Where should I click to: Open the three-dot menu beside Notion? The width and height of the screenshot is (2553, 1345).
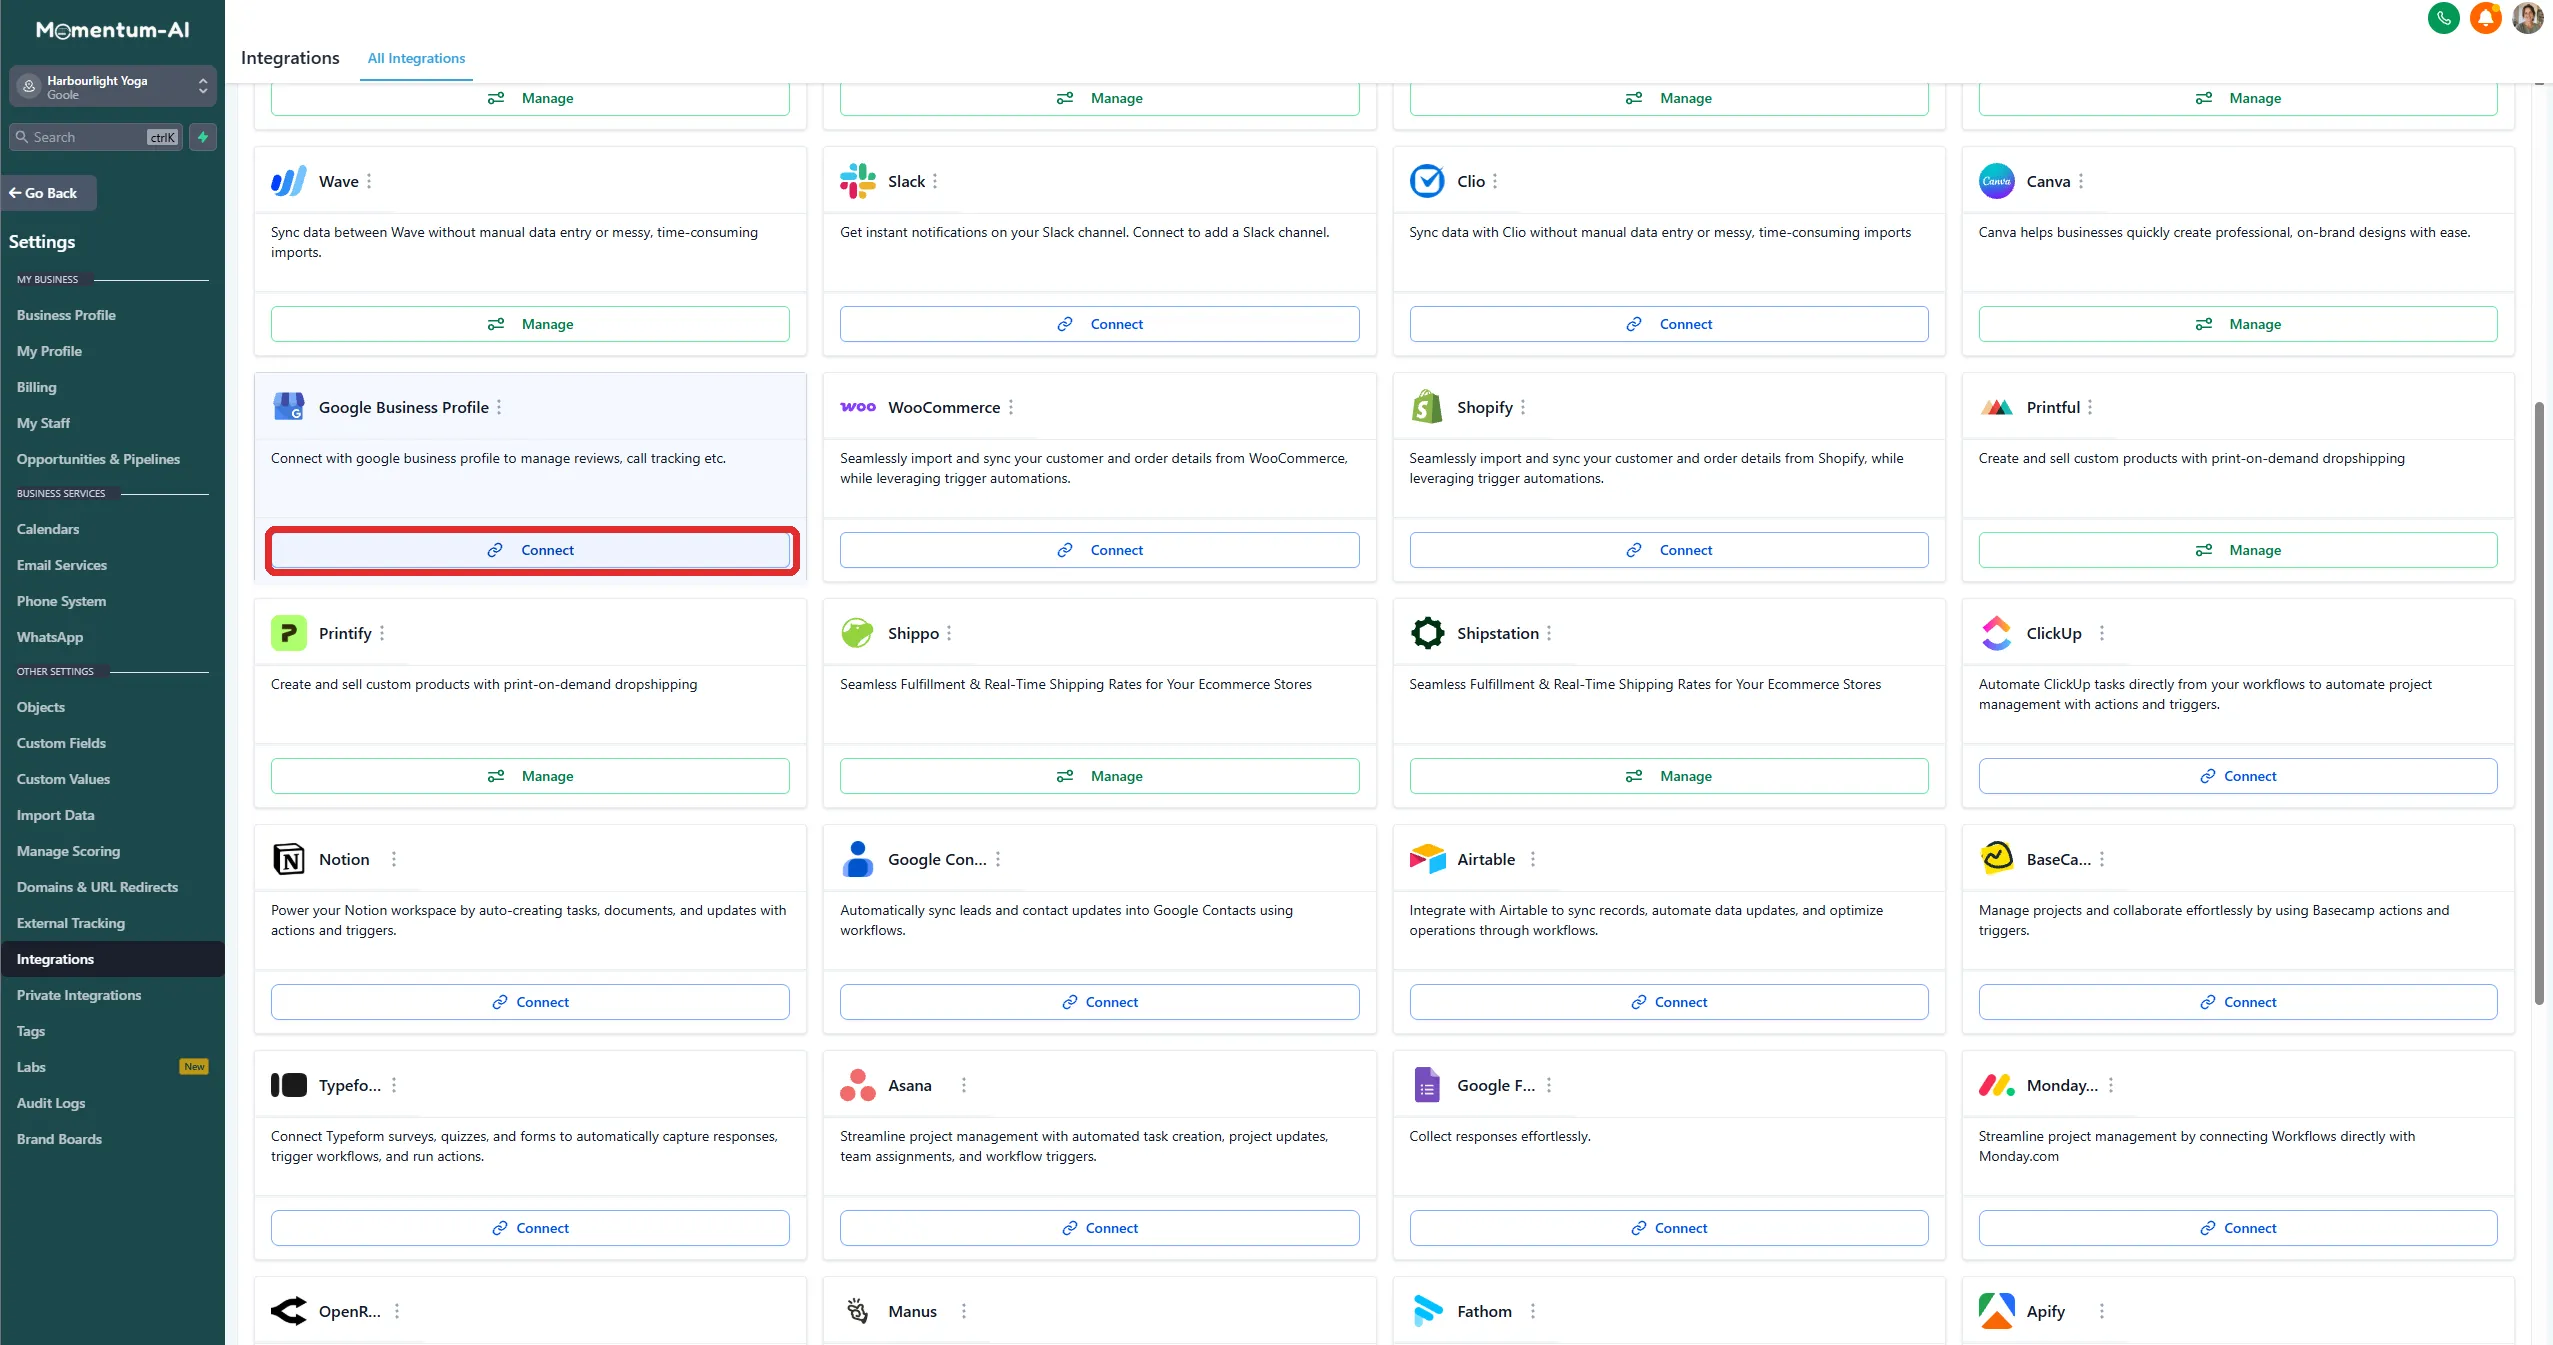pos(394,859)
